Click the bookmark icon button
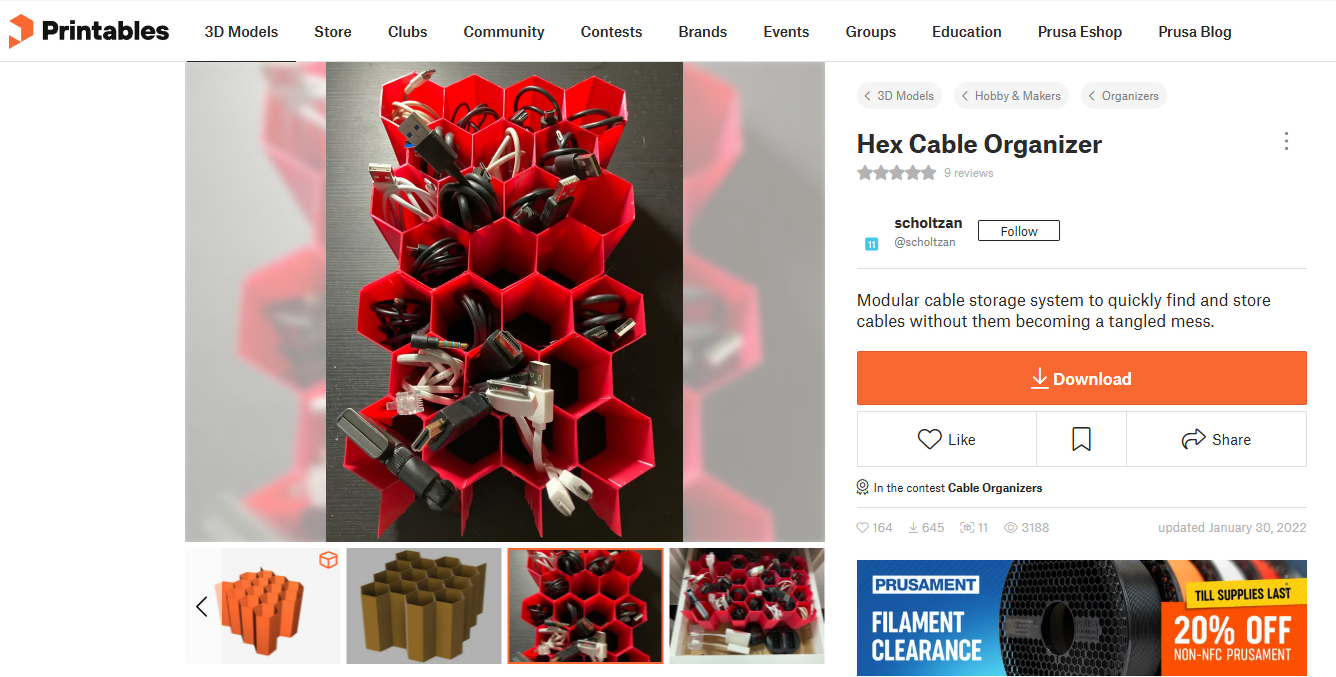 click(1081, 439)
